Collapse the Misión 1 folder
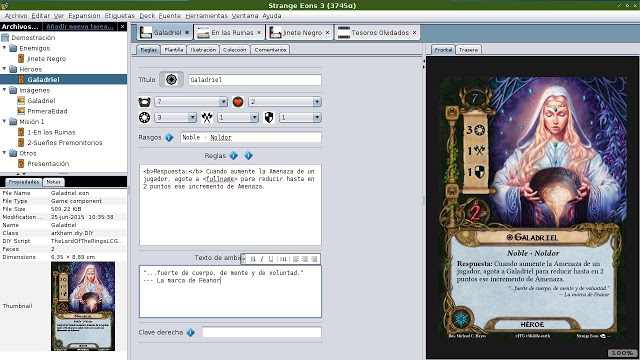640x360 pixels. pyautogui.click(x=4, y=121)
